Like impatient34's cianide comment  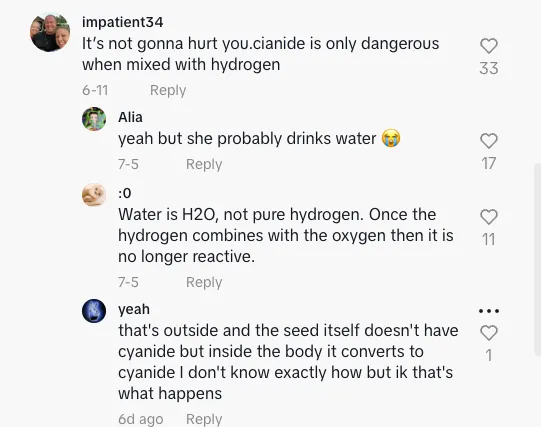489,46
